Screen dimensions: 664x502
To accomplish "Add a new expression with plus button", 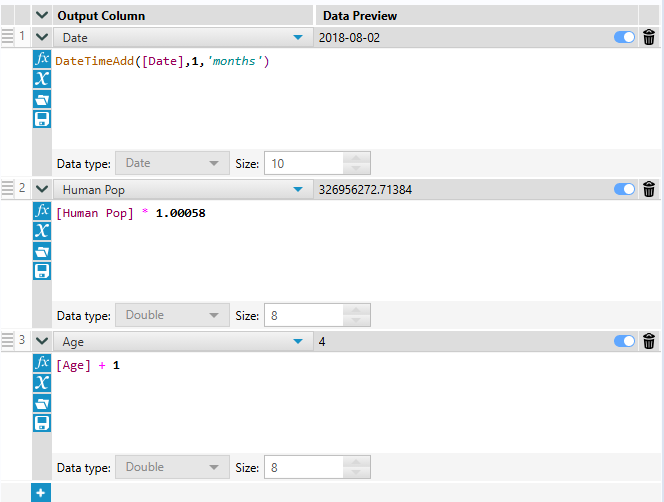I will [41, 493].
